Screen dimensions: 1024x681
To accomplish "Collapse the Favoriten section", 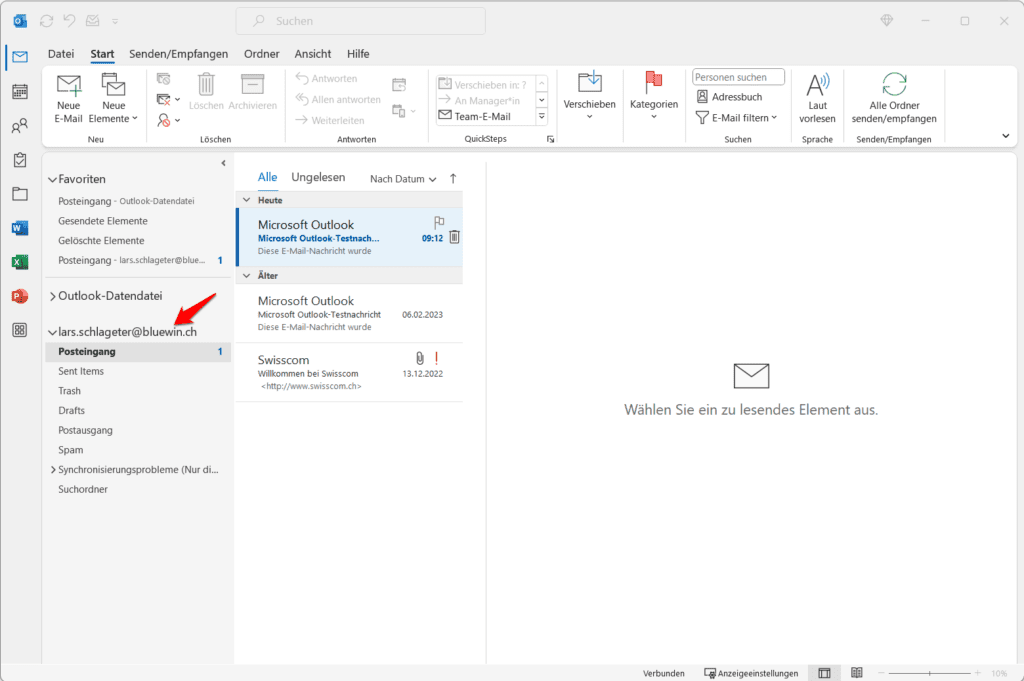I will tap(52, 180).
